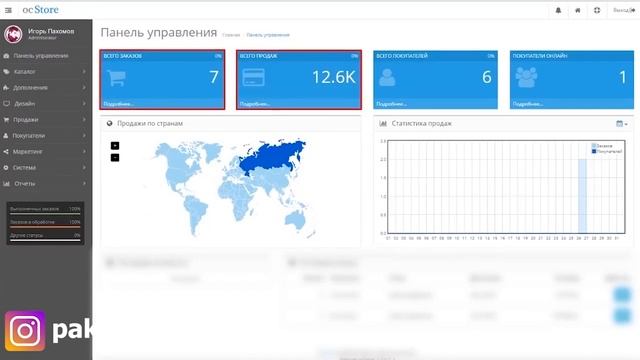This screenshot has width=640, height=360.
Task: Click the Продажи по странам panel title
Action: point(150,123)
